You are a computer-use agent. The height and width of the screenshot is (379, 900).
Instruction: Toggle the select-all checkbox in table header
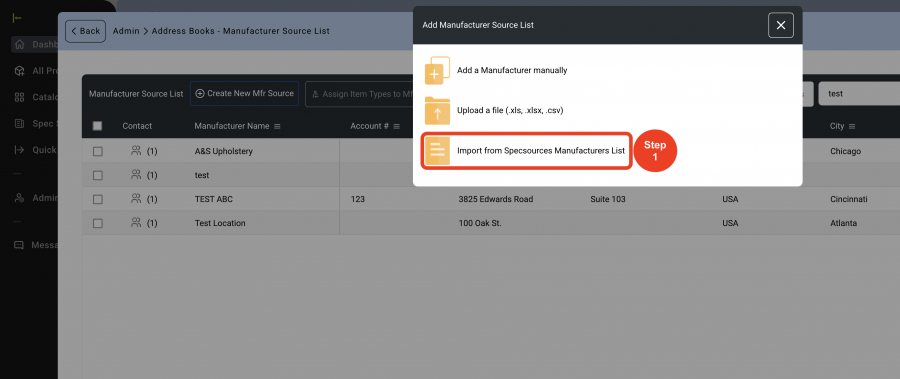pyautogui.click(x=98, y=126)
